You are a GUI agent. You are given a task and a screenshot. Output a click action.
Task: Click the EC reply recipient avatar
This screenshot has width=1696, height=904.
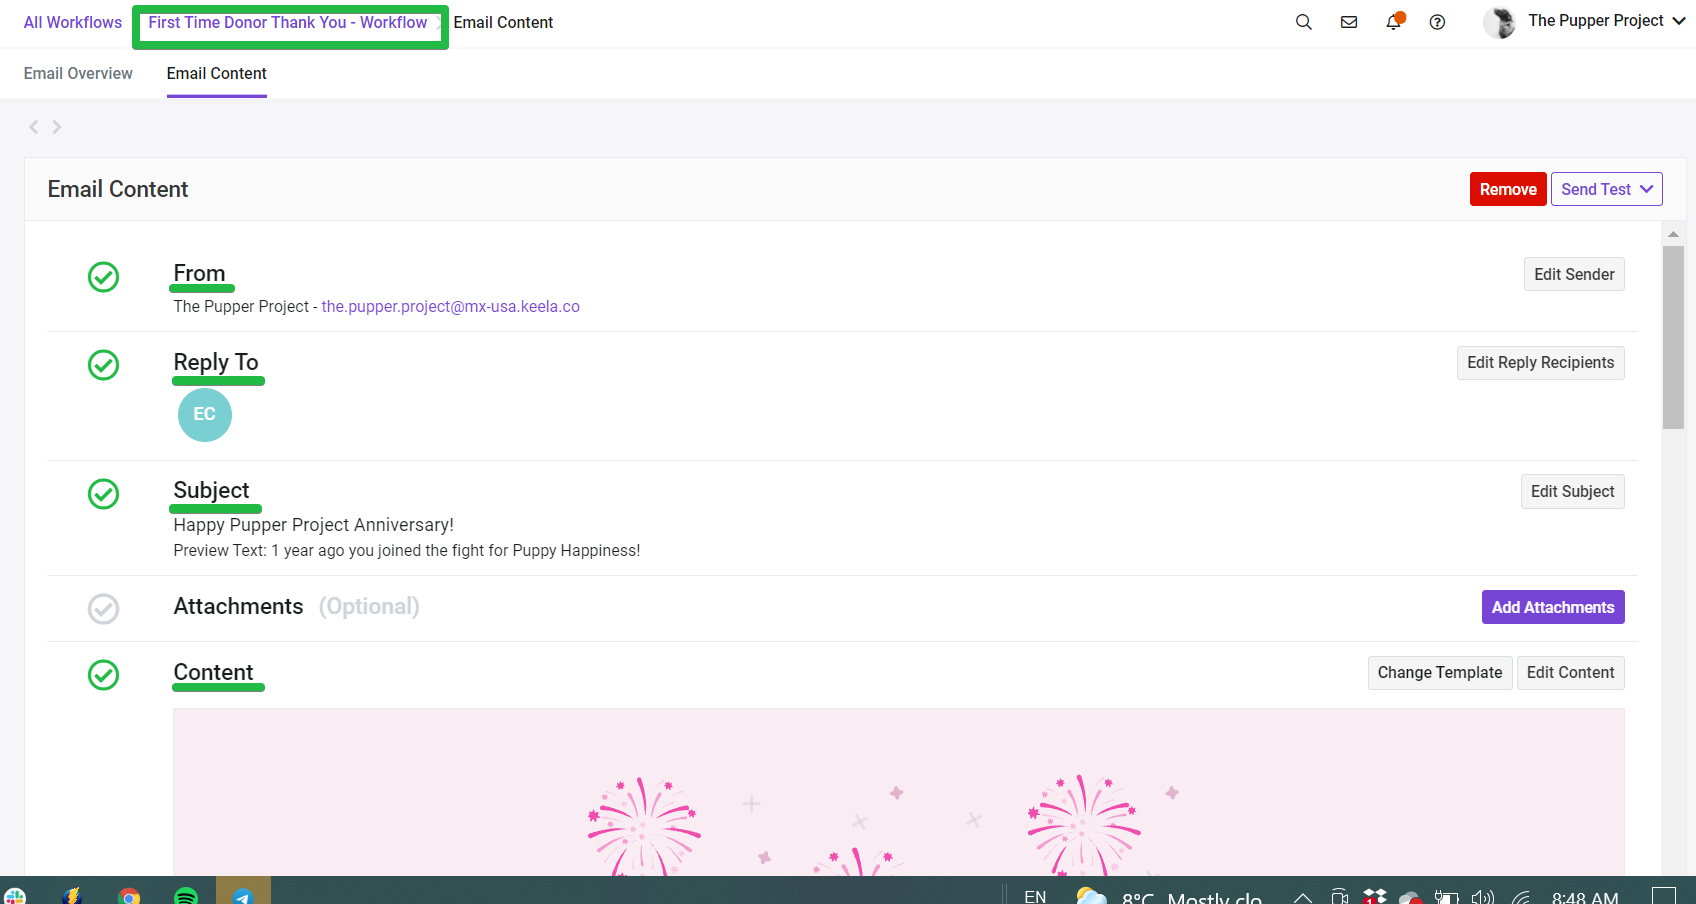(x=205, y=414)
